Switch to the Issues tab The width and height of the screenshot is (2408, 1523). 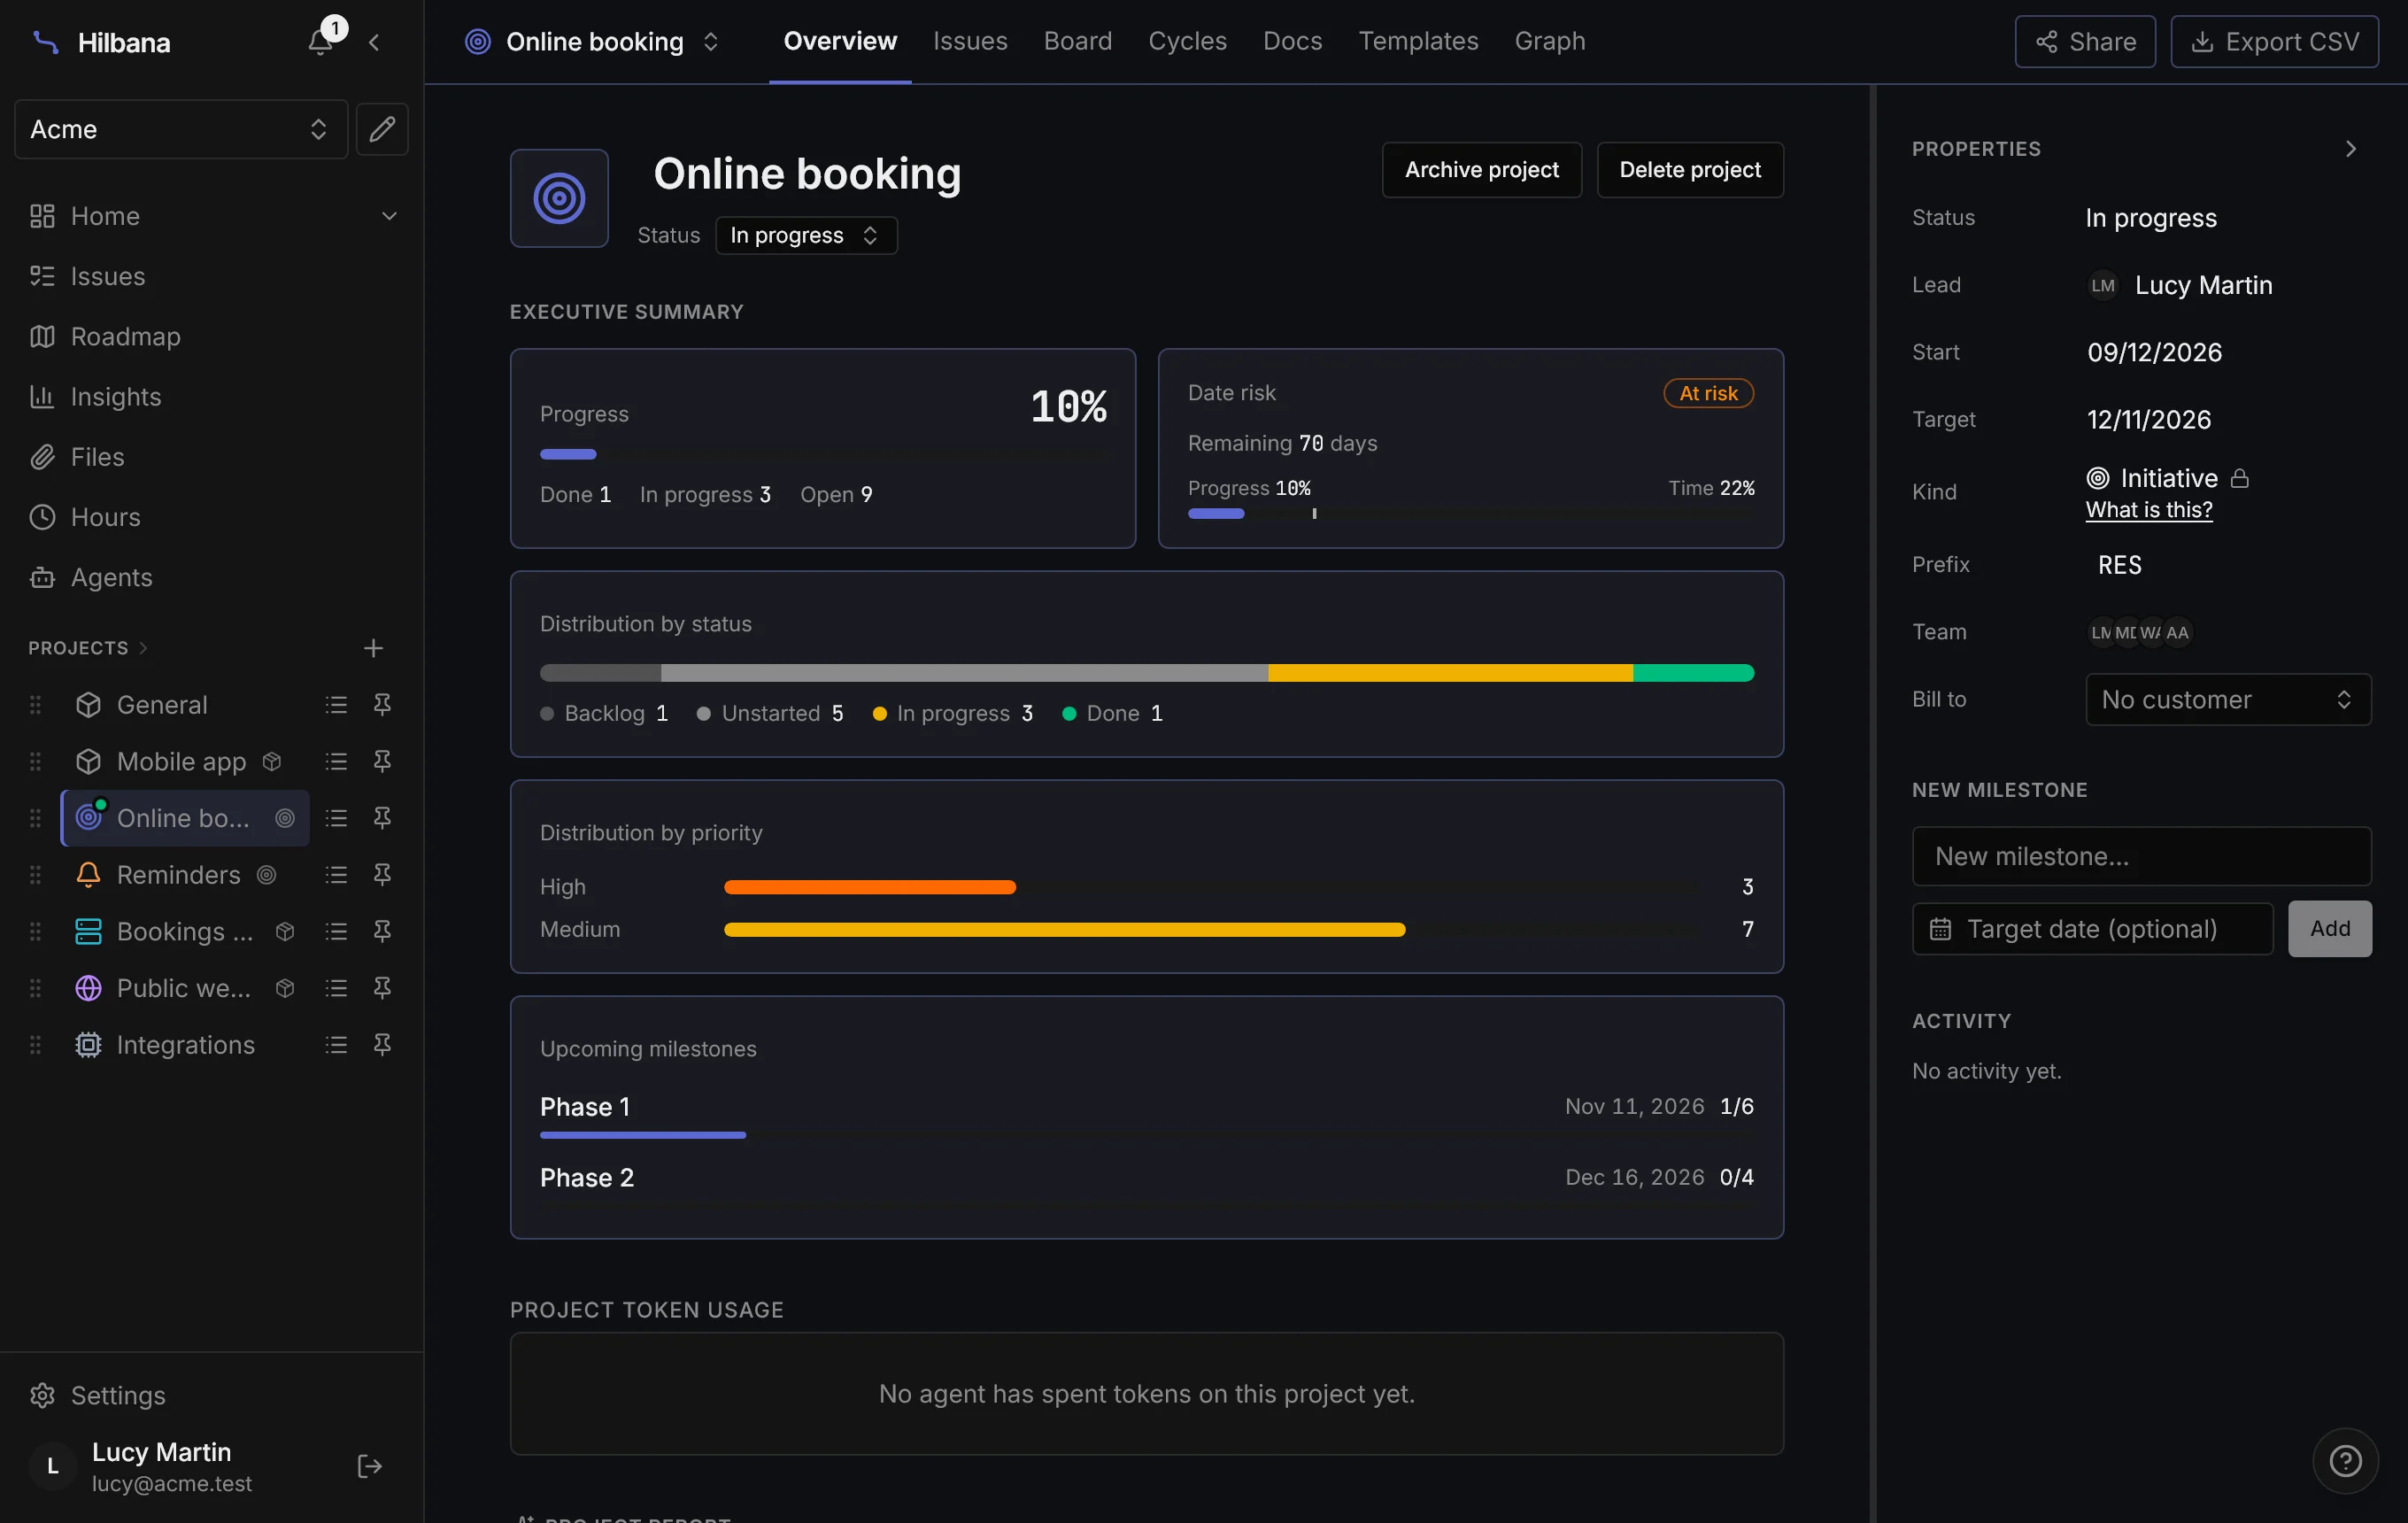pyautogui.click(x=970, y=41)
